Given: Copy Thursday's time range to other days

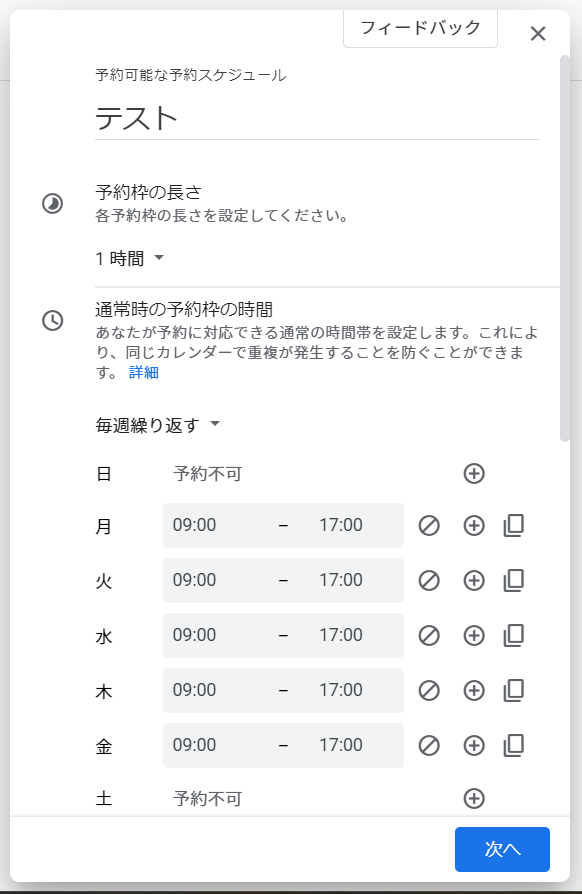Looking at the screenshot, I should click(514, 690).
